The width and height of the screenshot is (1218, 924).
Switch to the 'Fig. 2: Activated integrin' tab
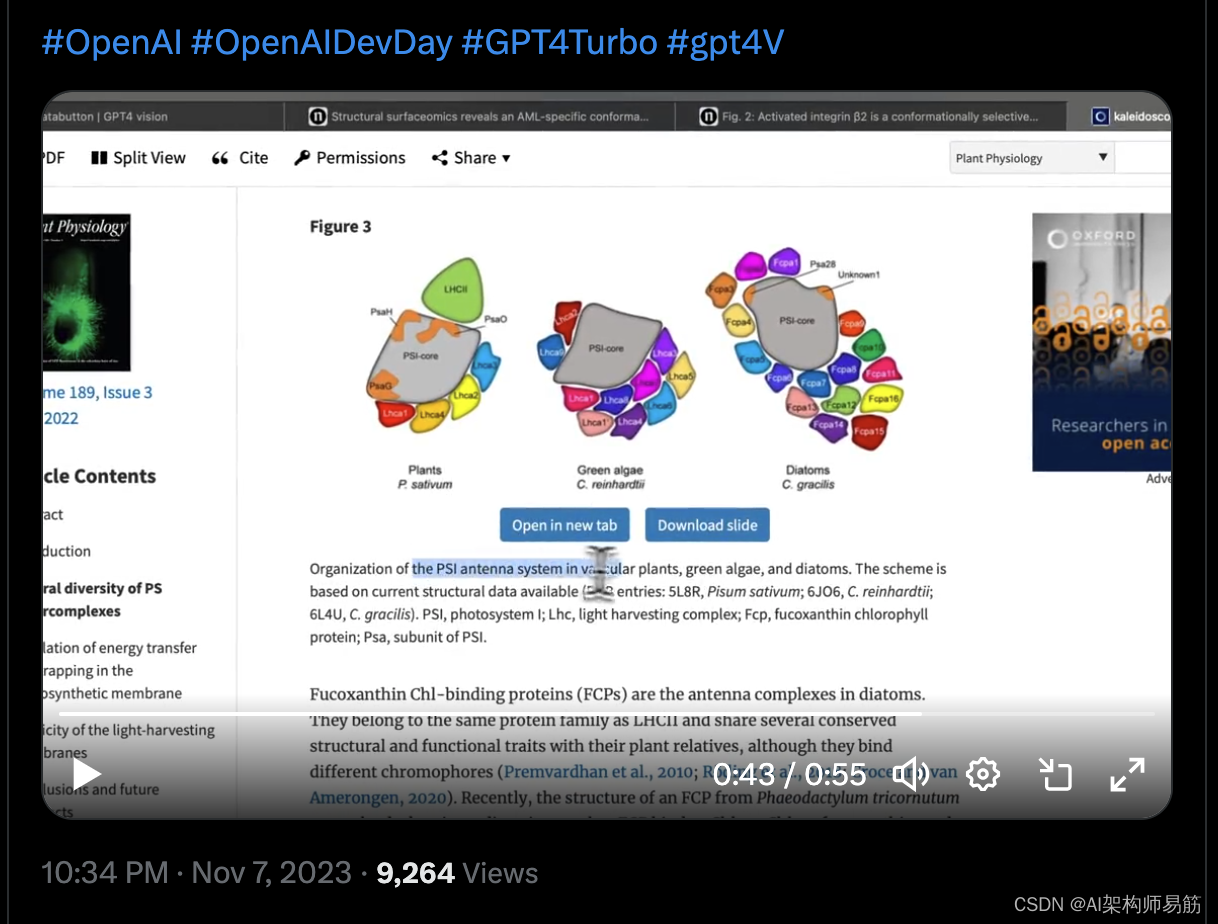(x=870, y=116)
